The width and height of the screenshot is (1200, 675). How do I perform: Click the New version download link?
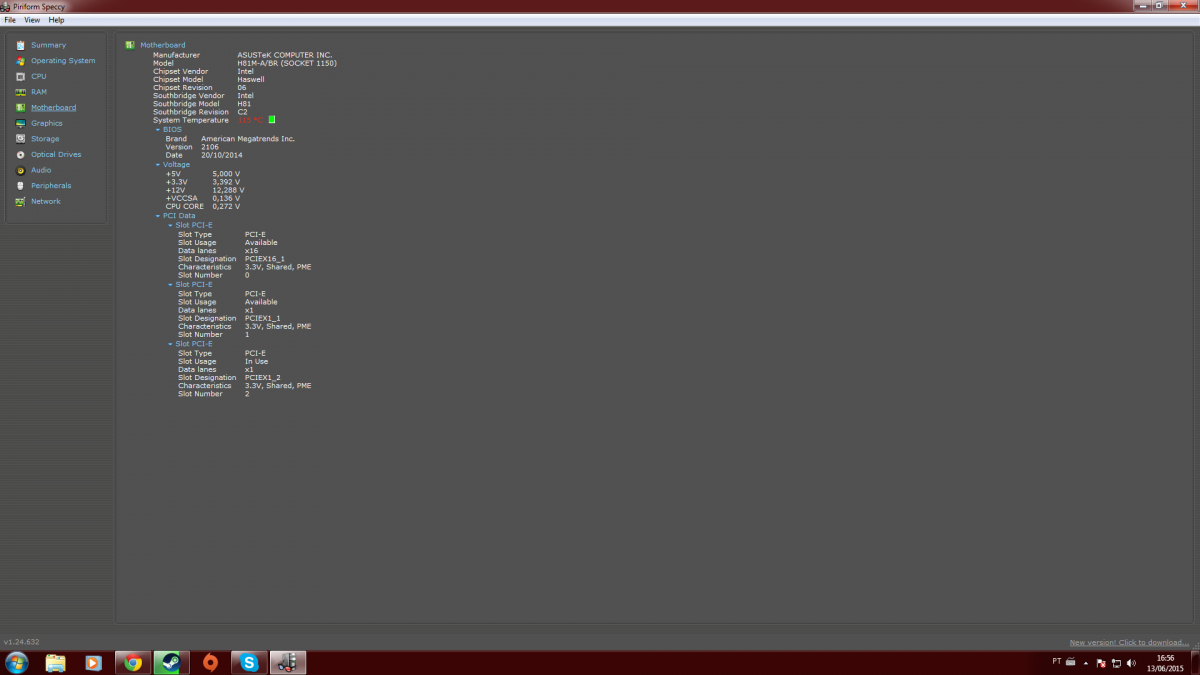coord(1129,643)
